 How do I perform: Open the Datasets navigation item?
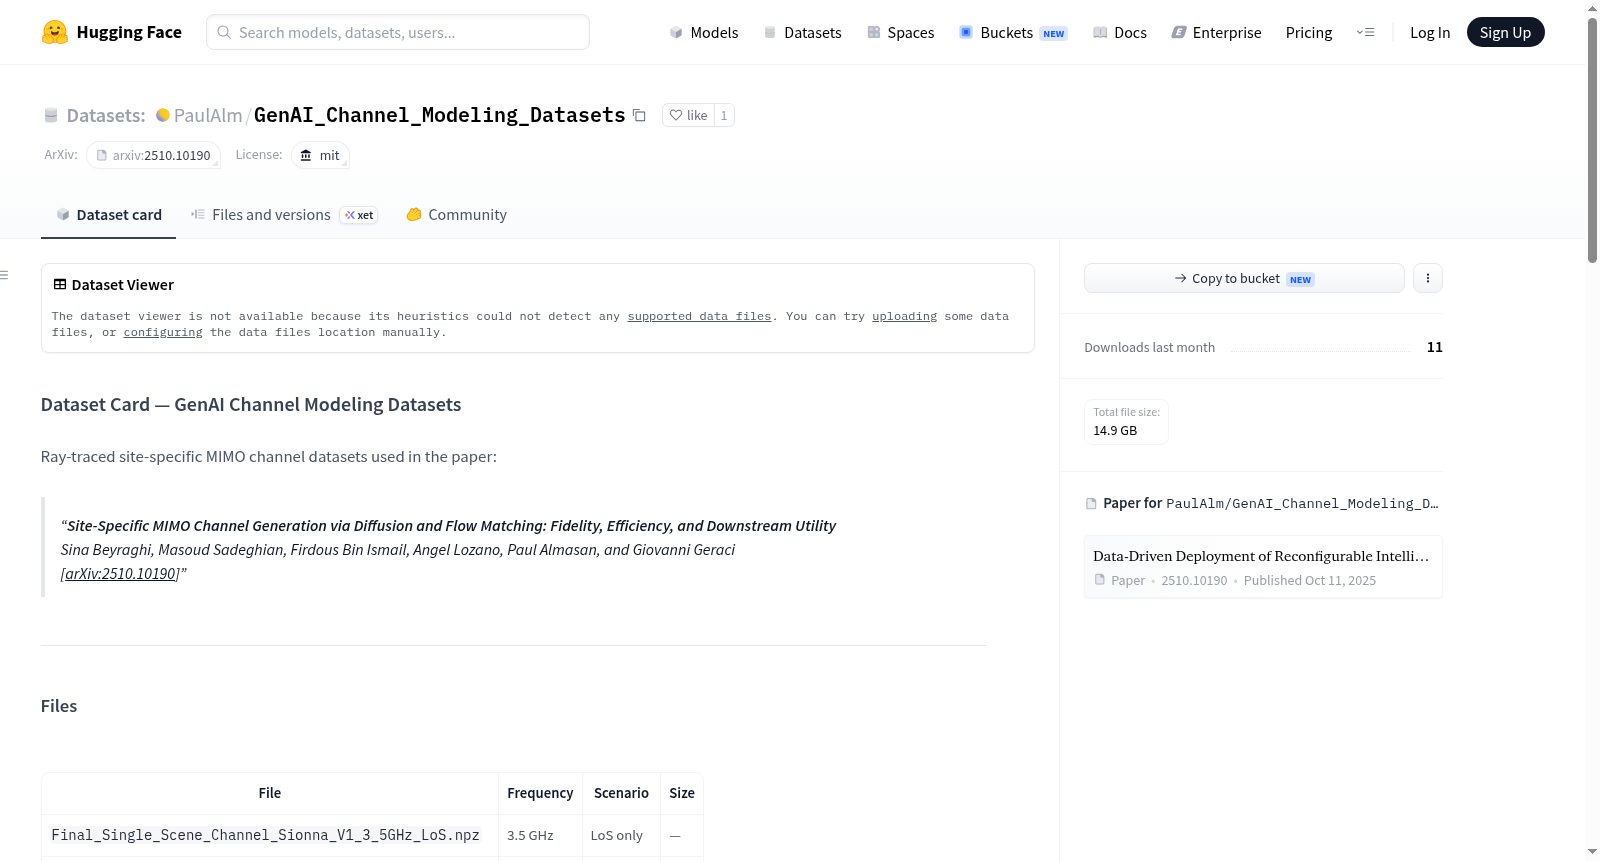pyautogui.click(x=803, y=32)
